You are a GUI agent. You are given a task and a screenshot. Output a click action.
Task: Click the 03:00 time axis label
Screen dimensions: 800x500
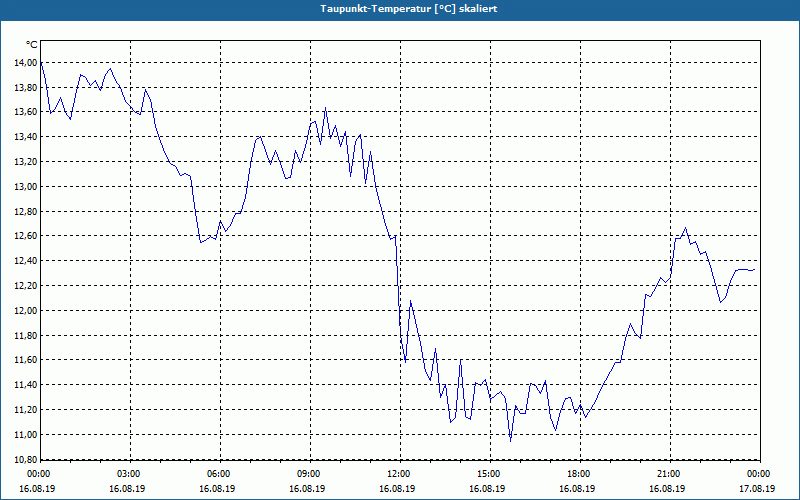[129, 473]
